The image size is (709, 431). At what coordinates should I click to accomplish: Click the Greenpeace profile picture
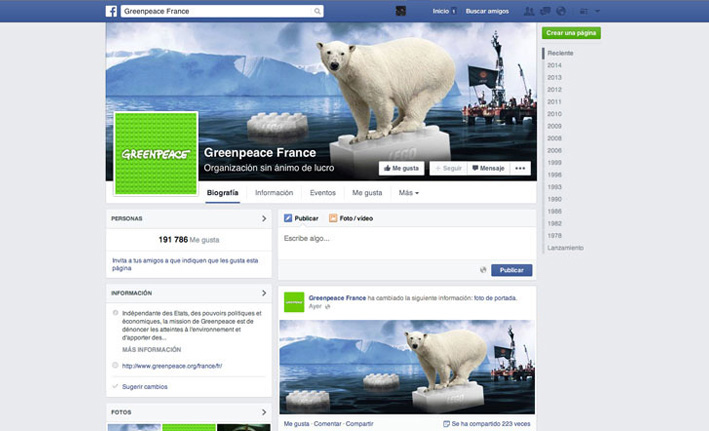[x=156, y=154]
